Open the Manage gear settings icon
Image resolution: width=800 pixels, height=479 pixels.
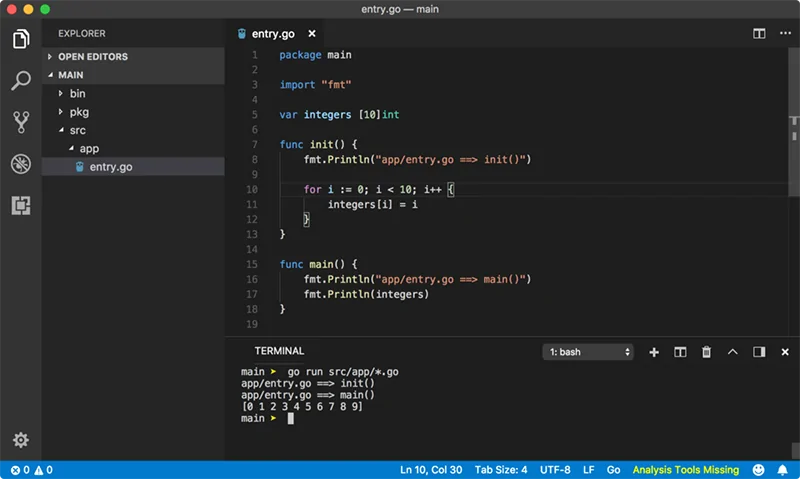(x=20, y=440)
